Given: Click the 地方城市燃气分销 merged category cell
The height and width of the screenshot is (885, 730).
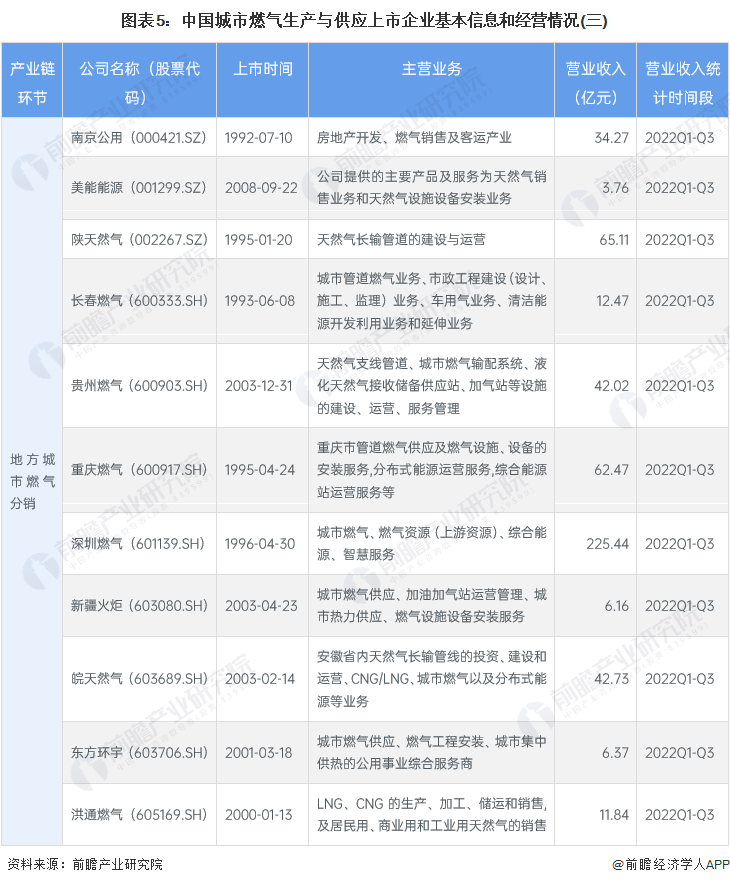Looking at the screenshot, I should point(31,481).
